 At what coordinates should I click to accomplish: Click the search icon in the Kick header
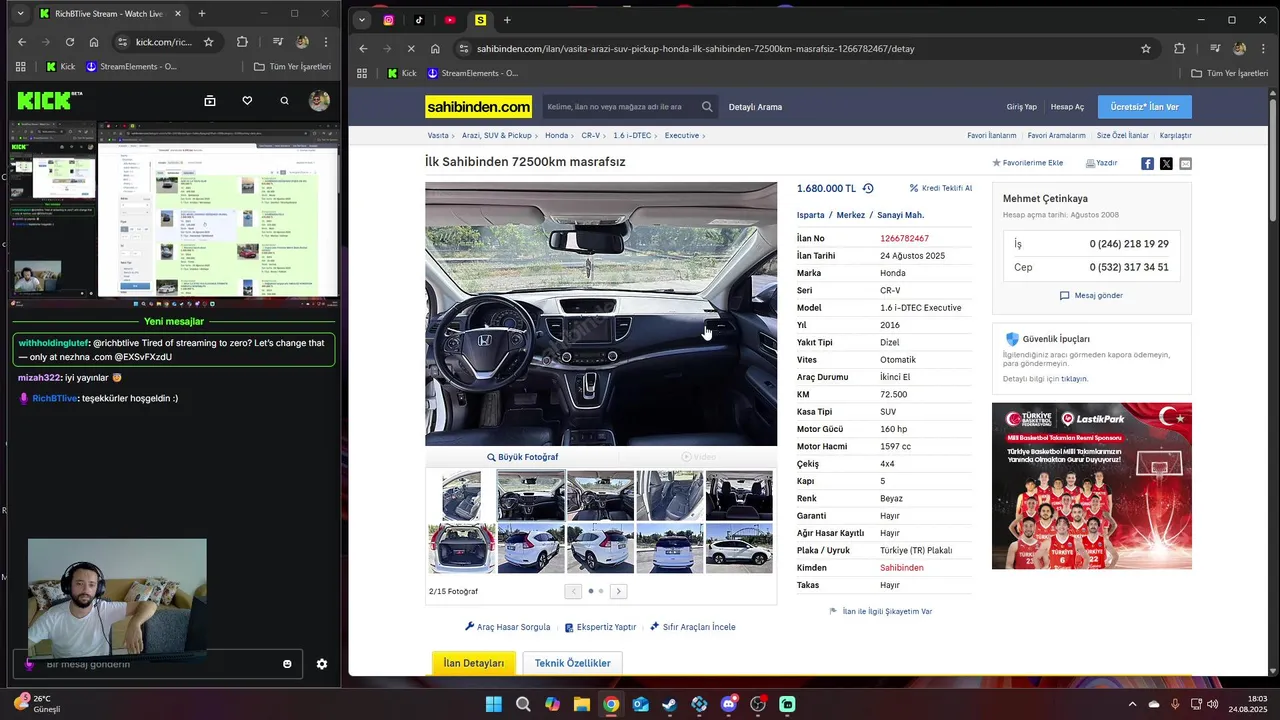[x=285, y=101]
